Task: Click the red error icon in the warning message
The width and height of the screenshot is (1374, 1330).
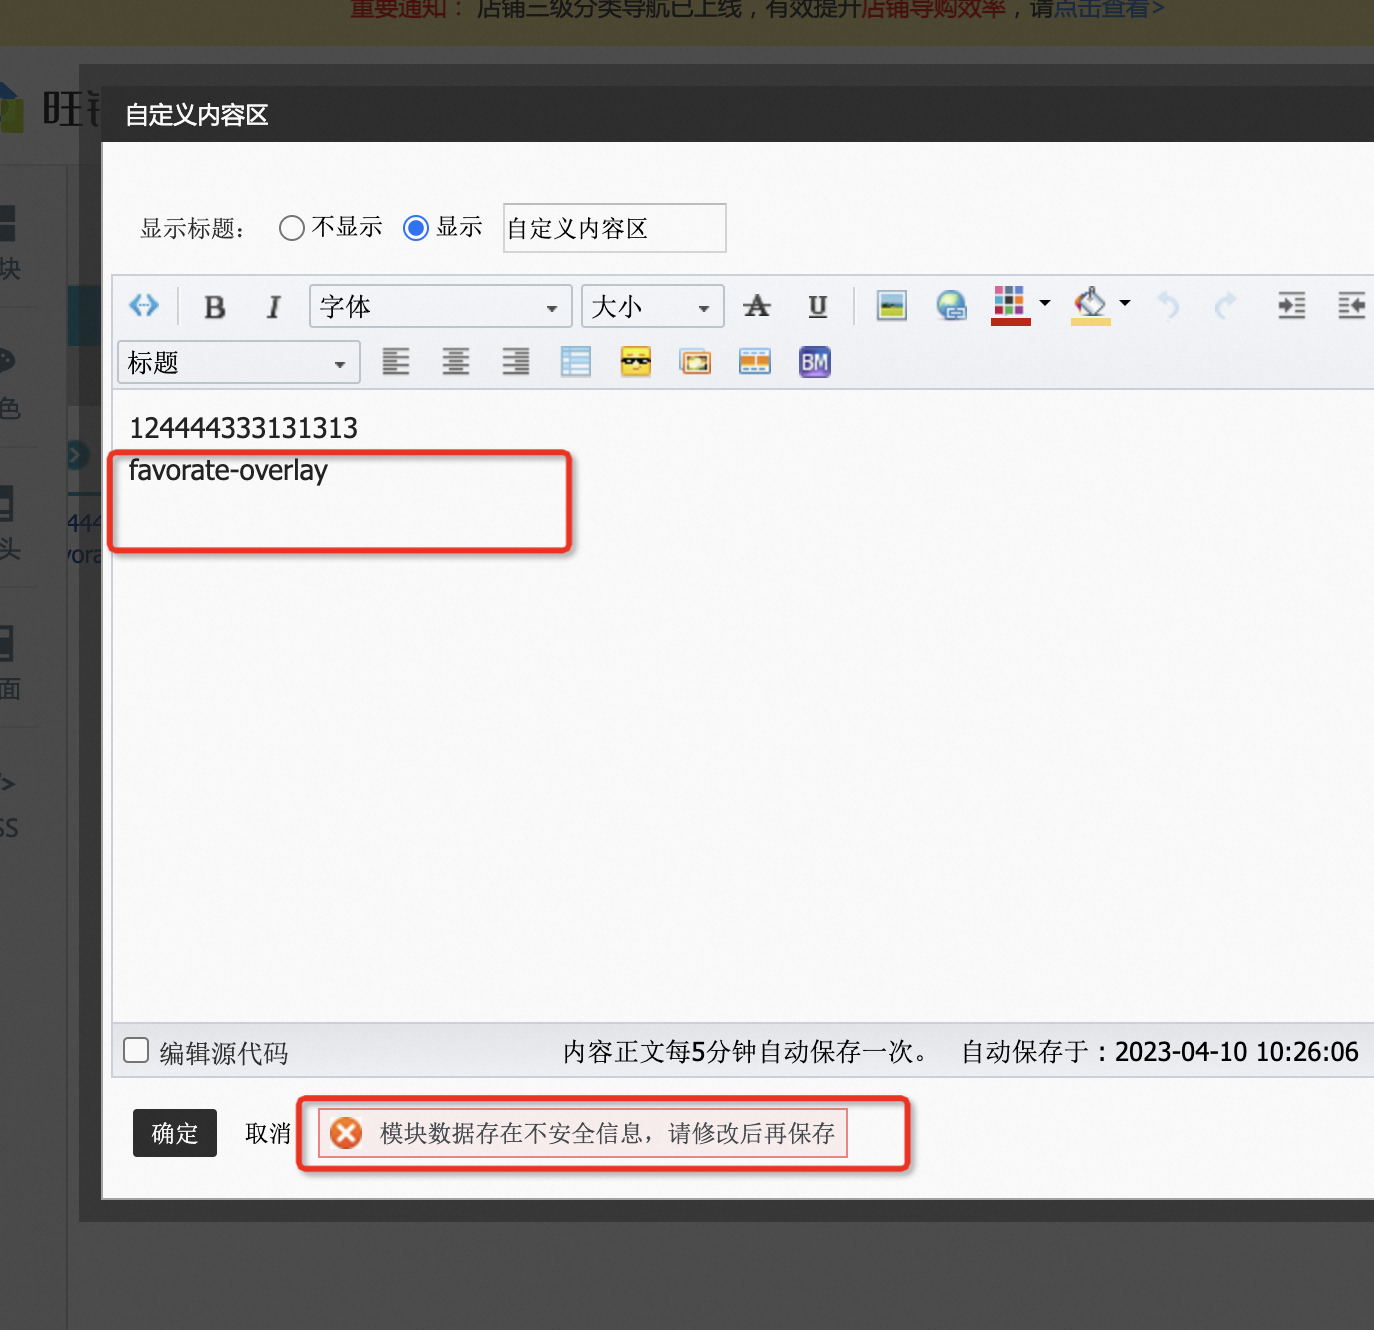Action: click(x=346, y=1133)
